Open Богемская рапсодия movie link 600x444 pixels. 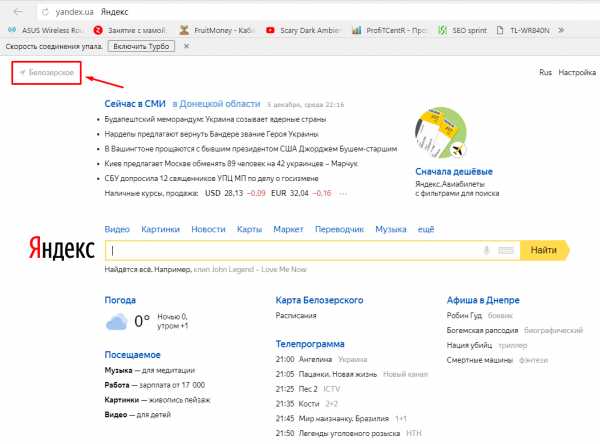[x=482, y=330]
